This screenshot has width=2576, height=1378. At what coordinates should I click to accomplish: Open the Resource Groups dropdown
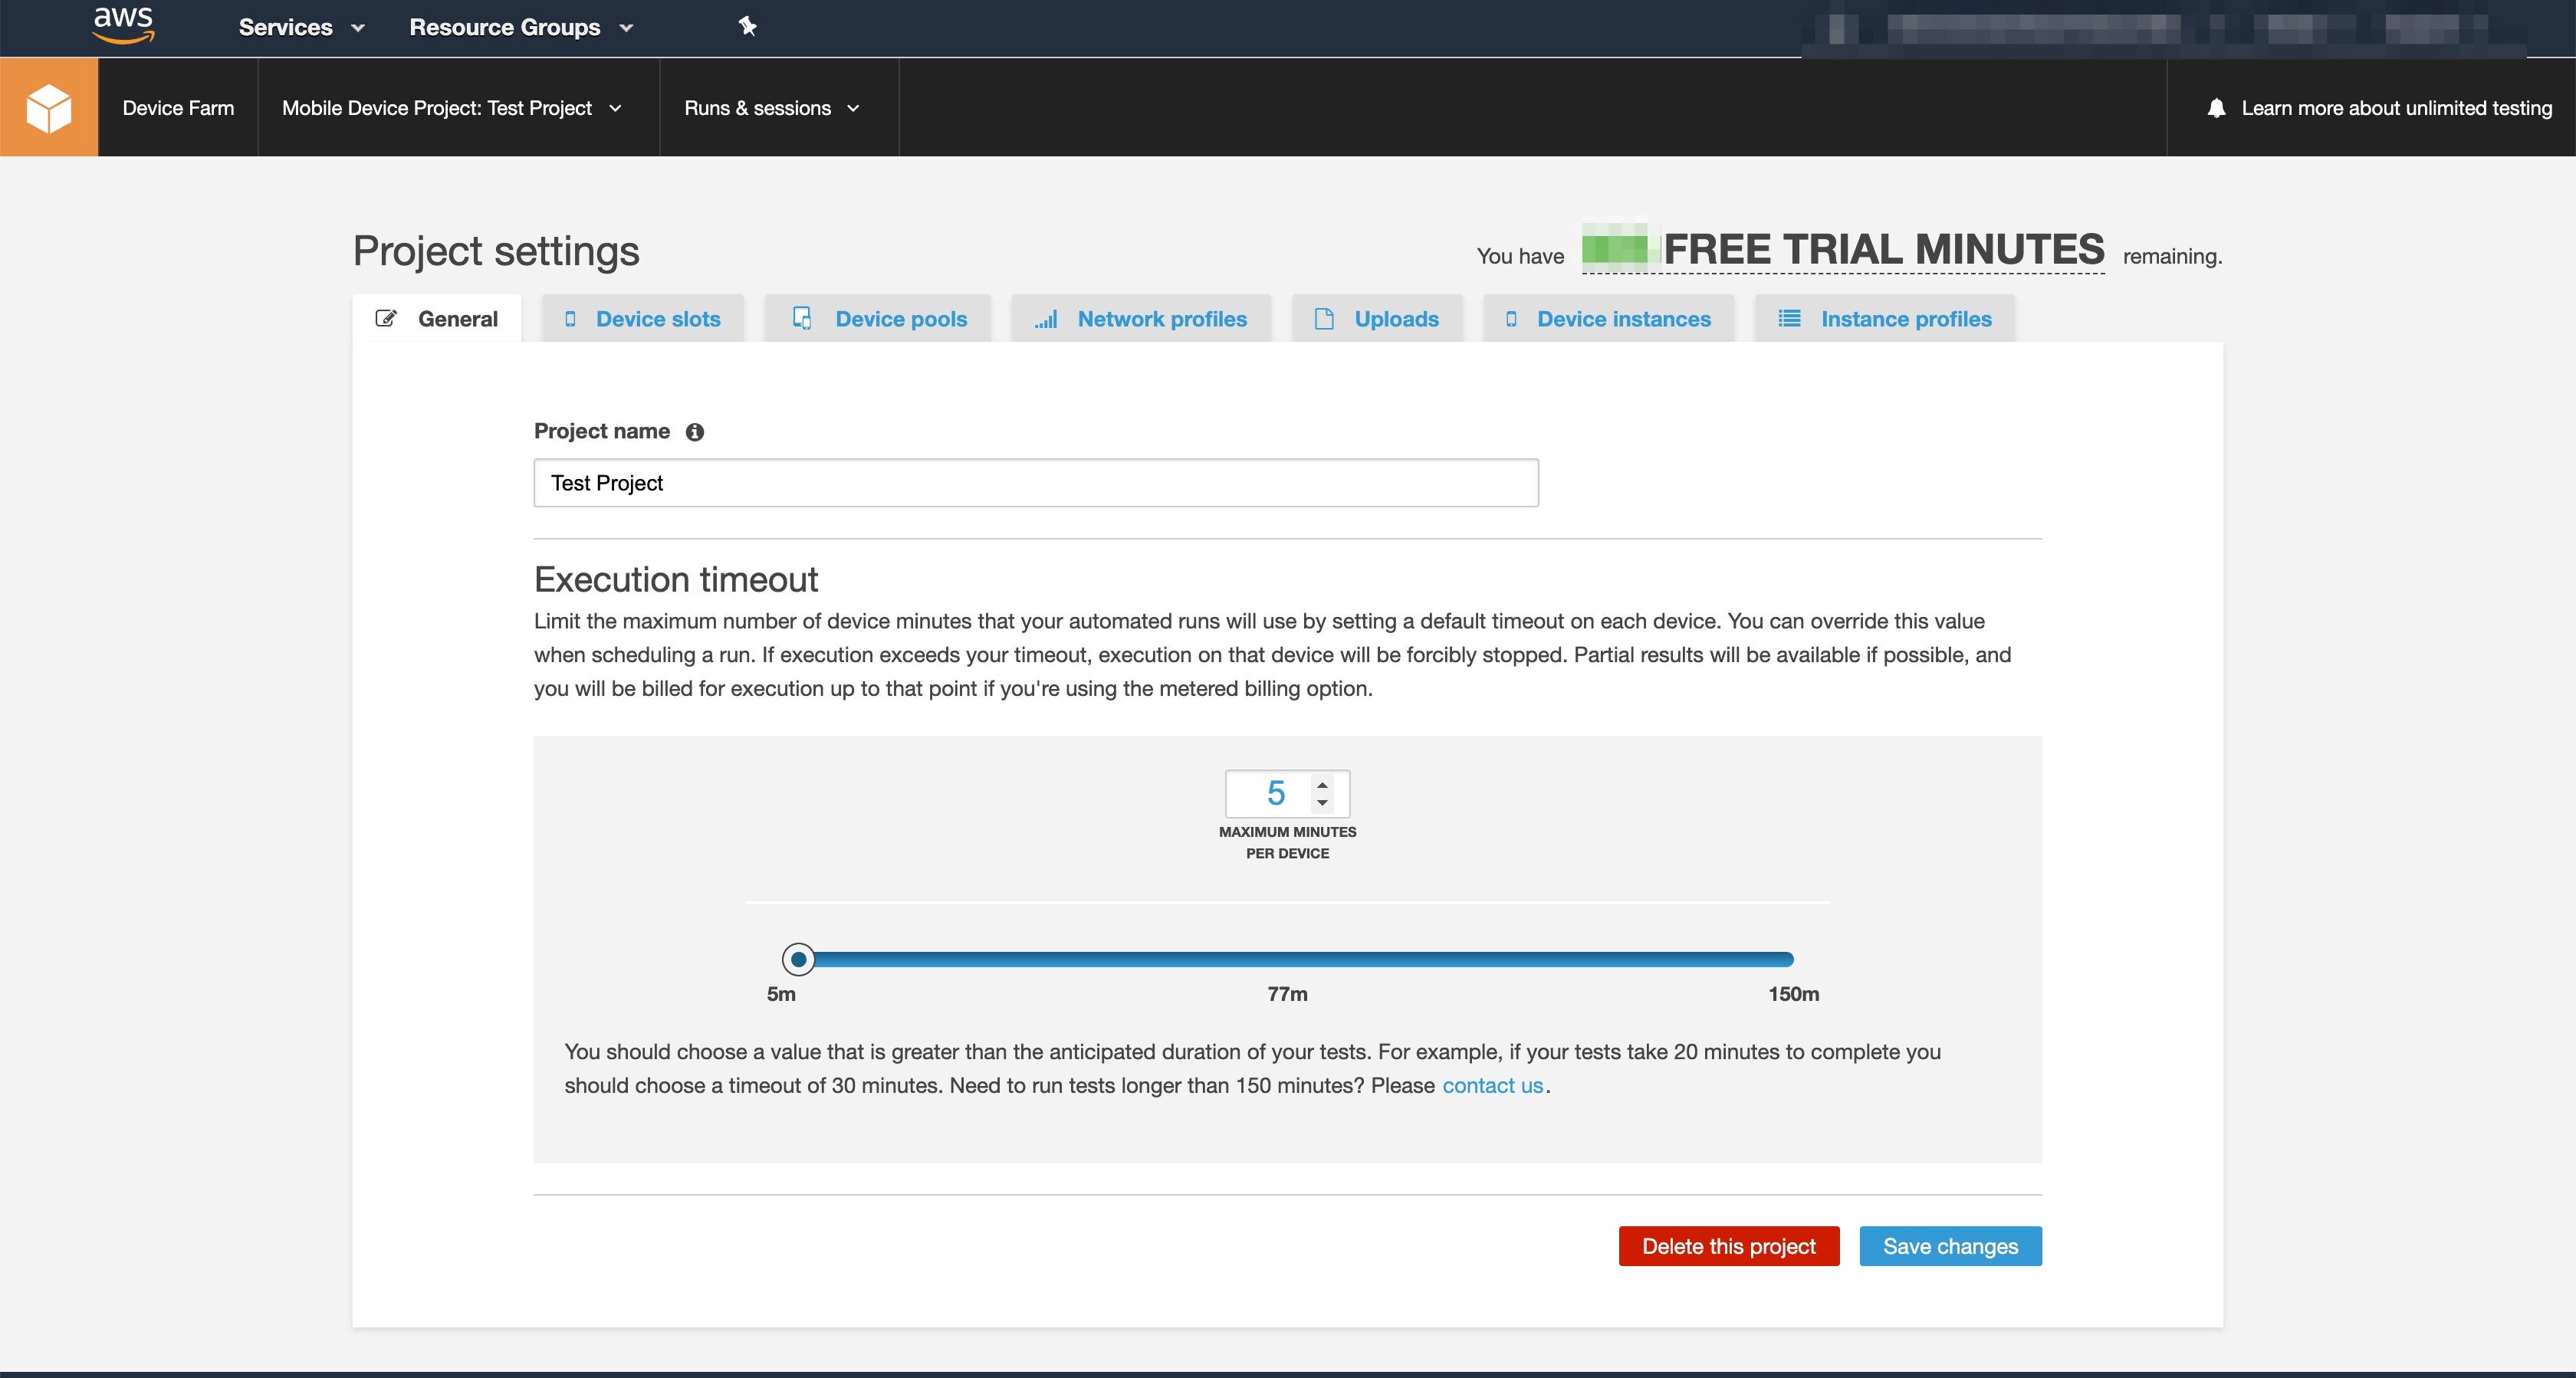pos(520,27)
